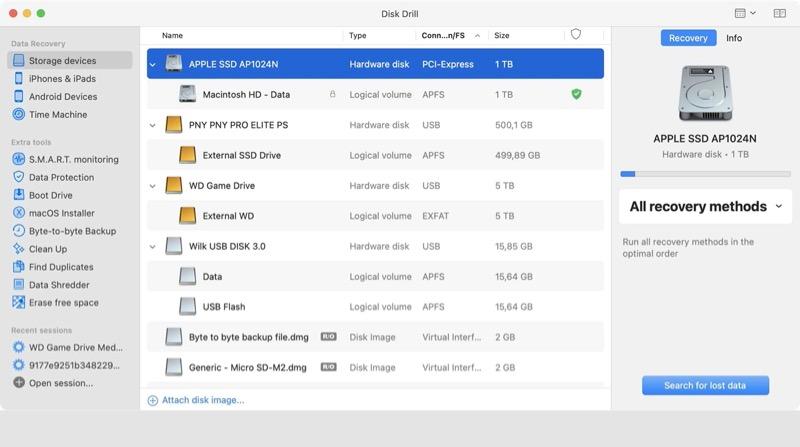
Task: Click R/O badge on Generic - Micro SD-M2.dmg
Action: (x=329, y=366)
